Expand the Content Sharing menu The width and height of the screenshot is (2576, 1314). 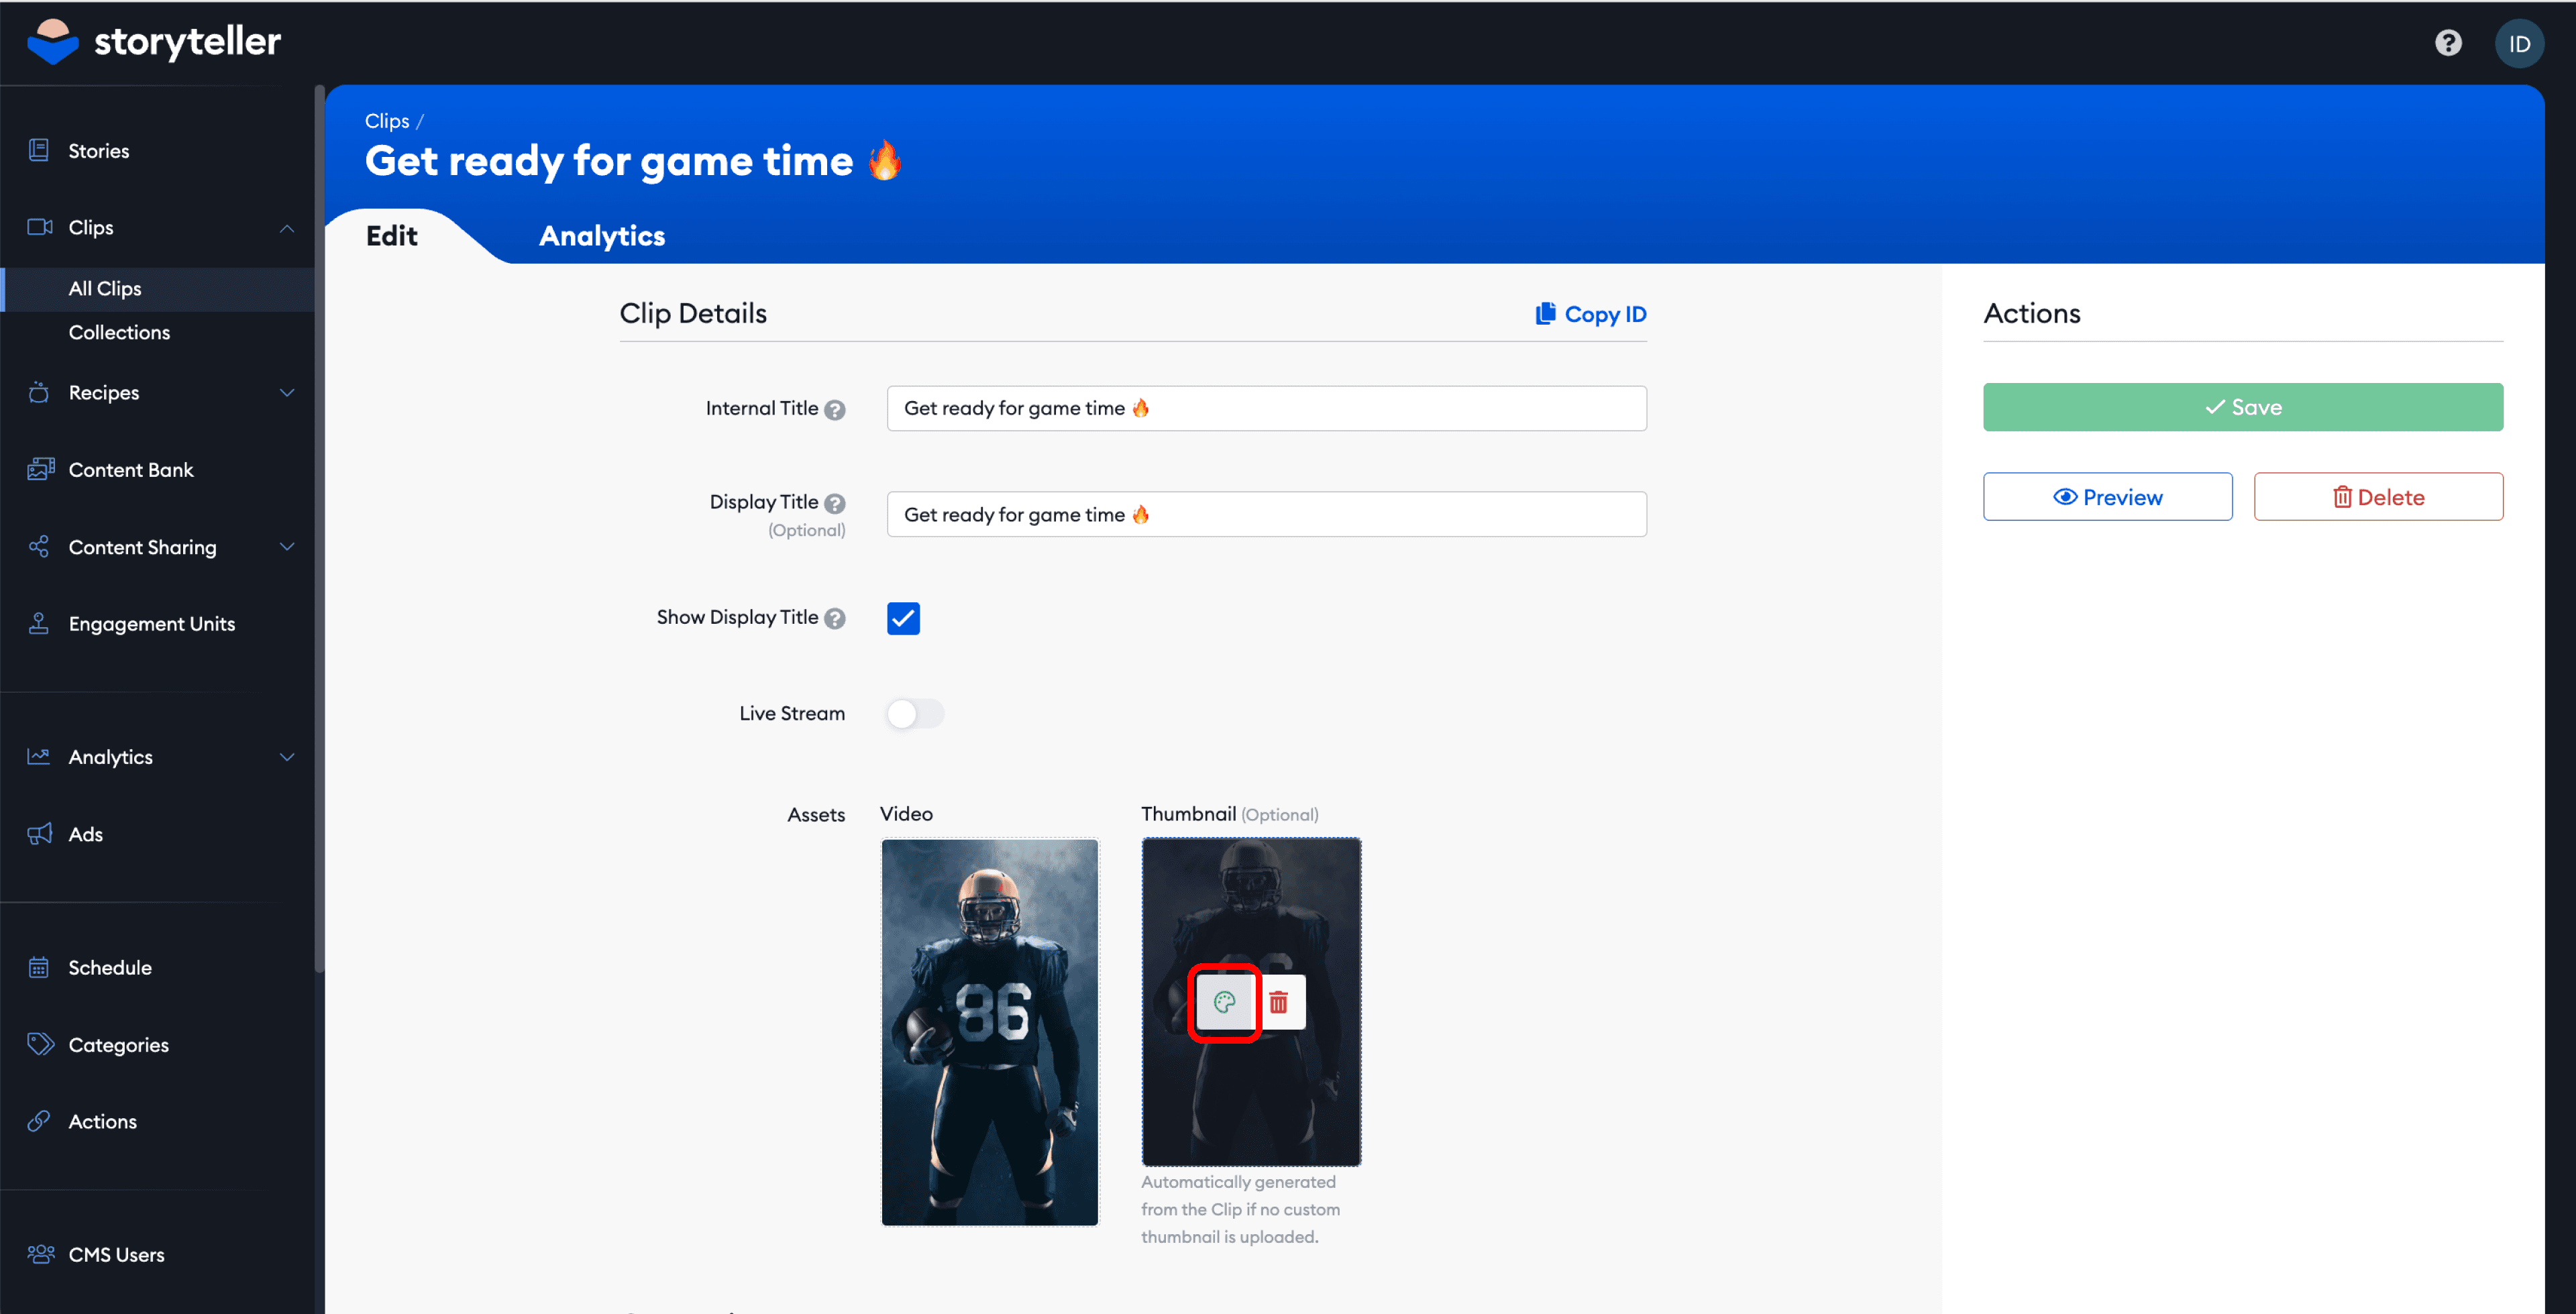[286, 547]
